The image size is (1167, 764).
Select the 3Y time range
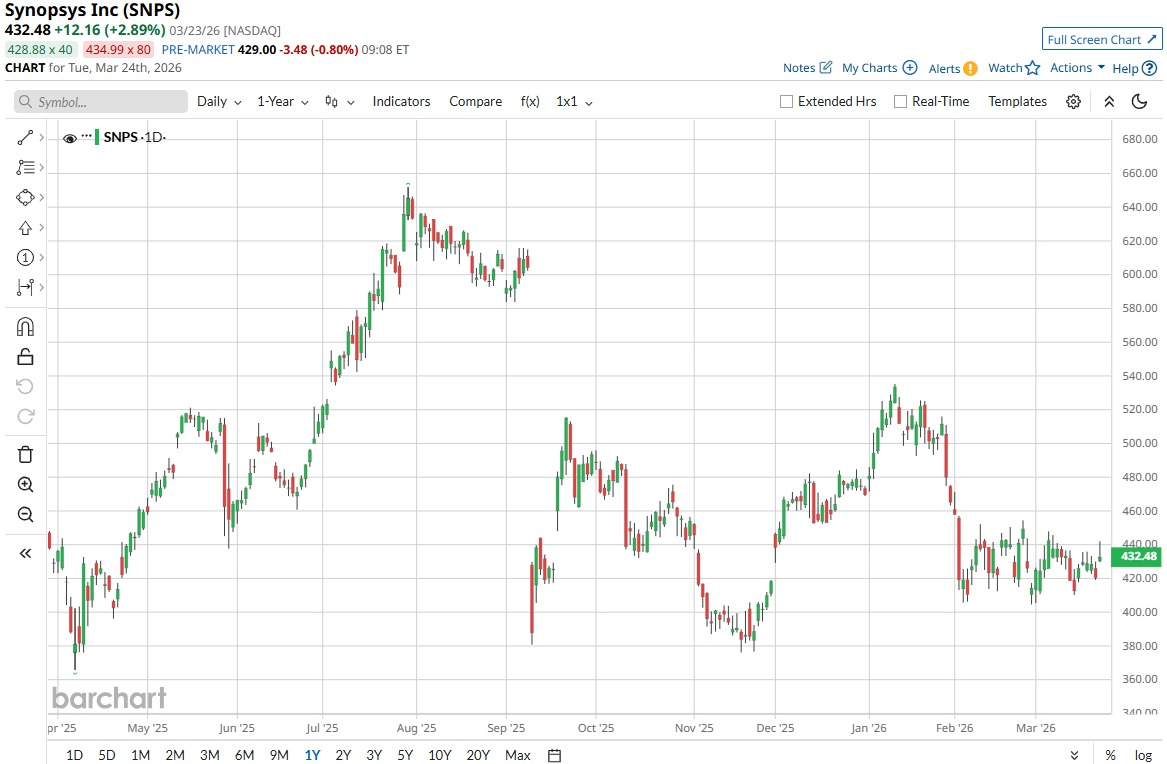tap(374, 755)
